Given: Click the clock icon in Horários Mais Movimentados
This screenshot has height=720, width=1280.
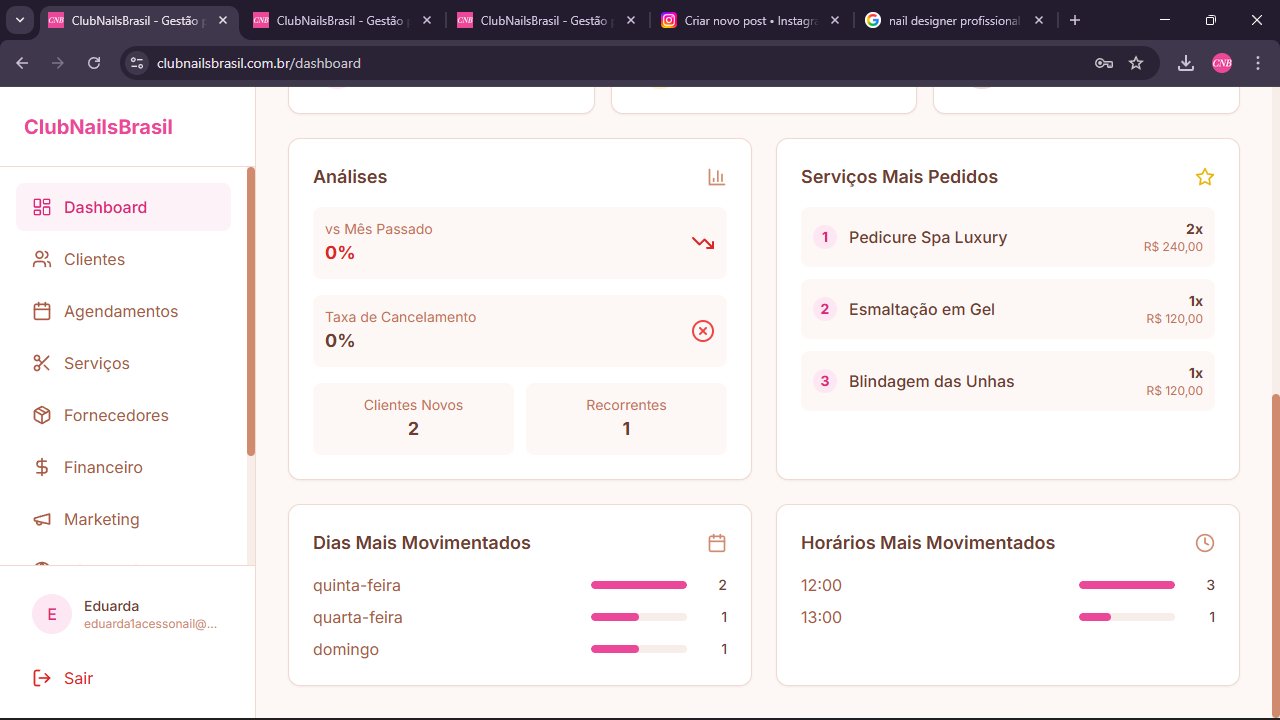Looking at the screenshot, I should click(1204, 543).
